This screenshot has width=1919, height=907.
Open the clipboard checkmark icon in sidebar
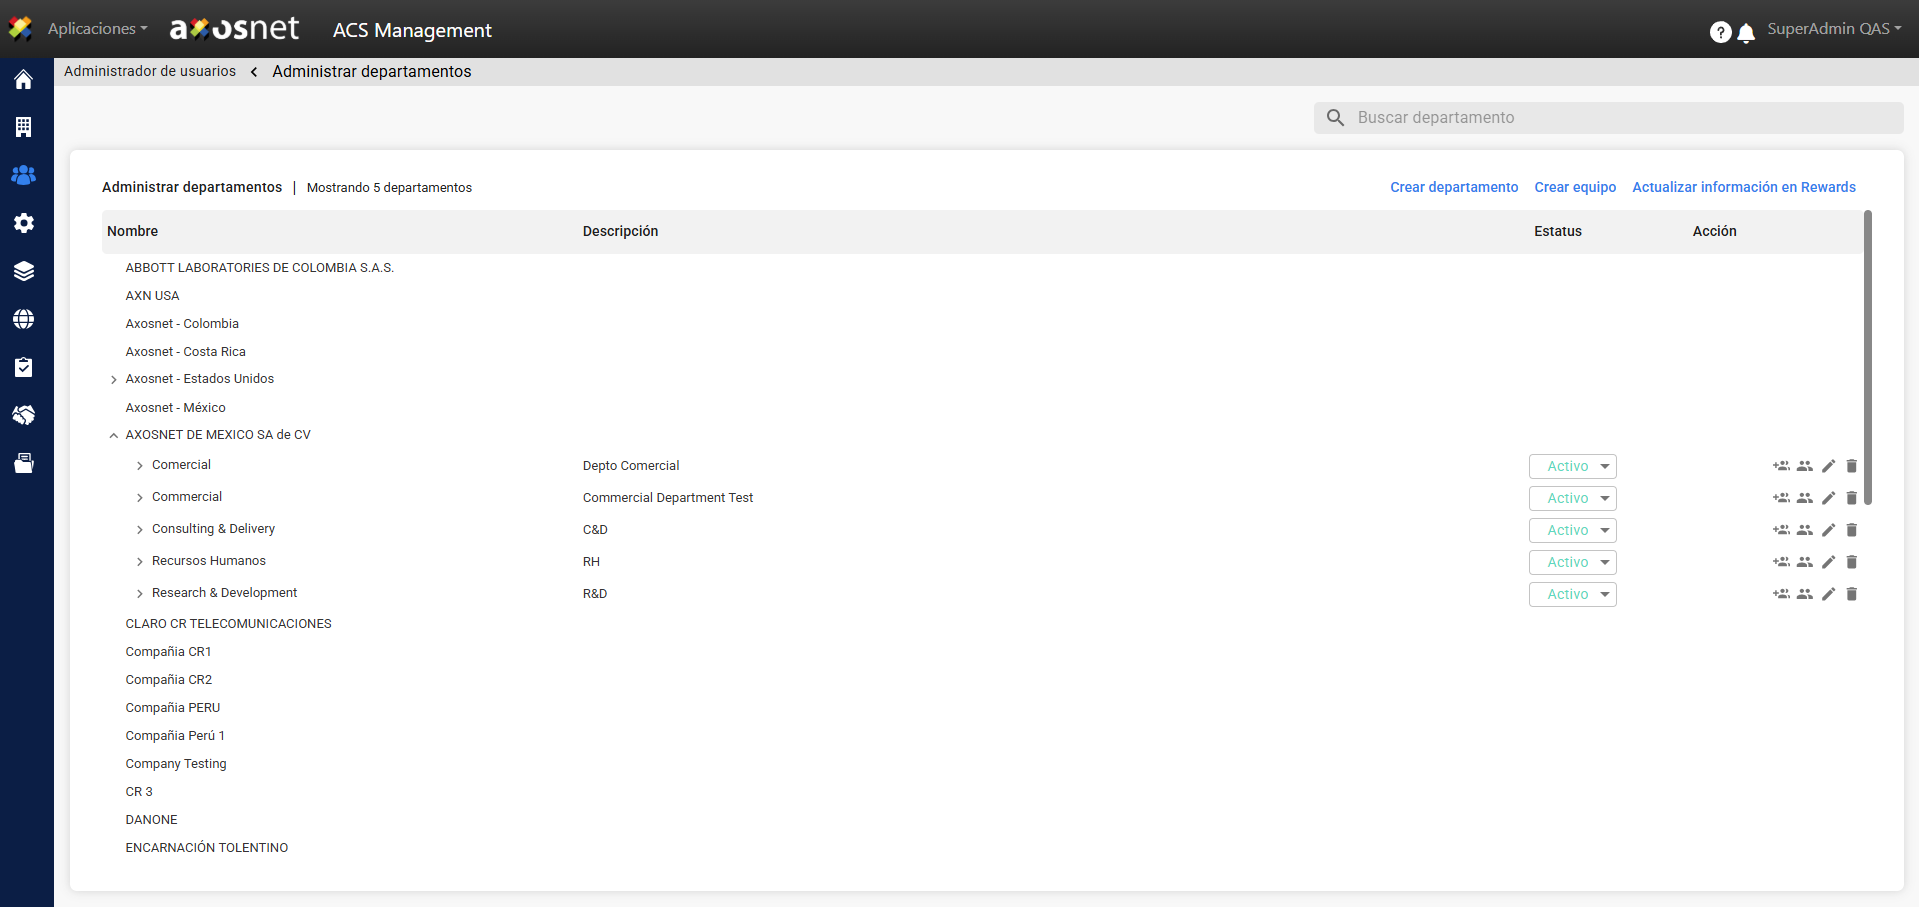click(24, 367)
